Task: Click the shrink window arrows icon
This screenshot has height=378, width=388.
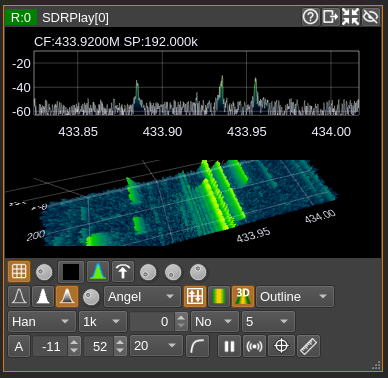Action: pyautogui.click(x=350, y=17)
